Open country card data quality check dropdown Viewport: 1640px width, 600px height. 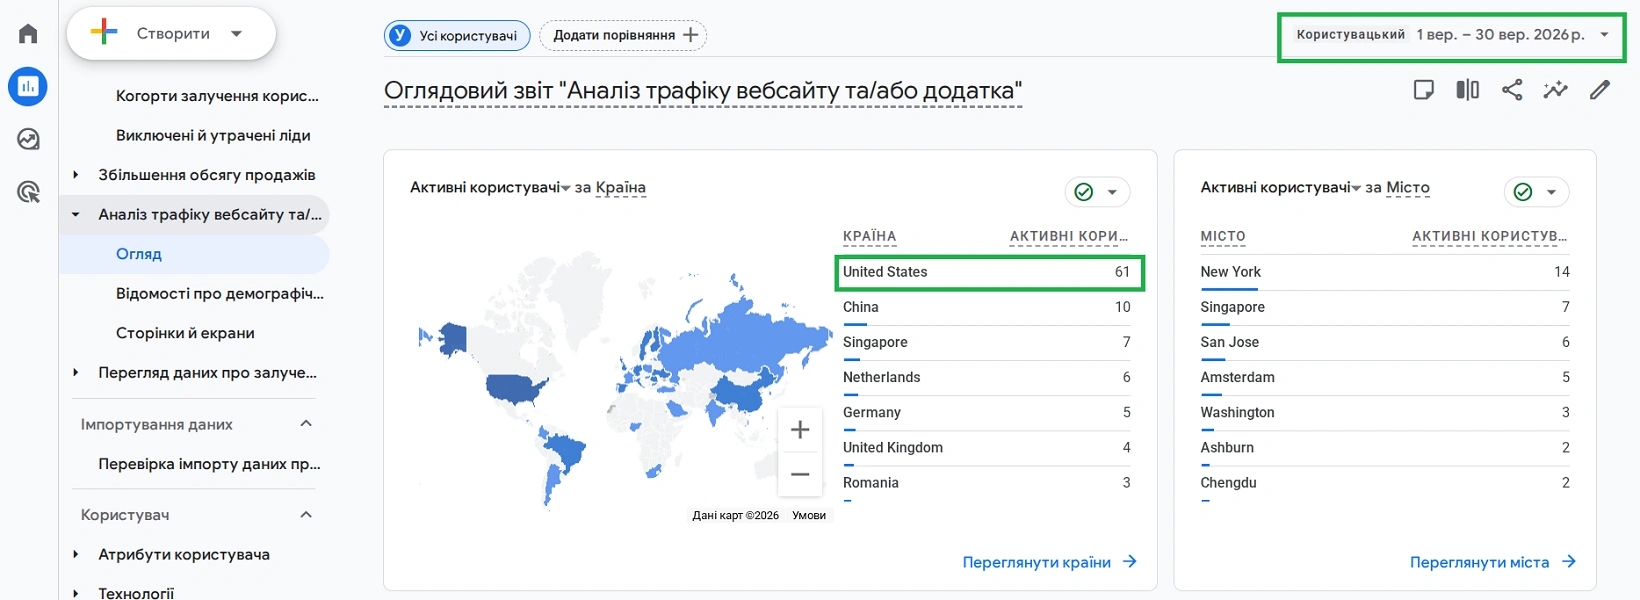(1098, 192)
